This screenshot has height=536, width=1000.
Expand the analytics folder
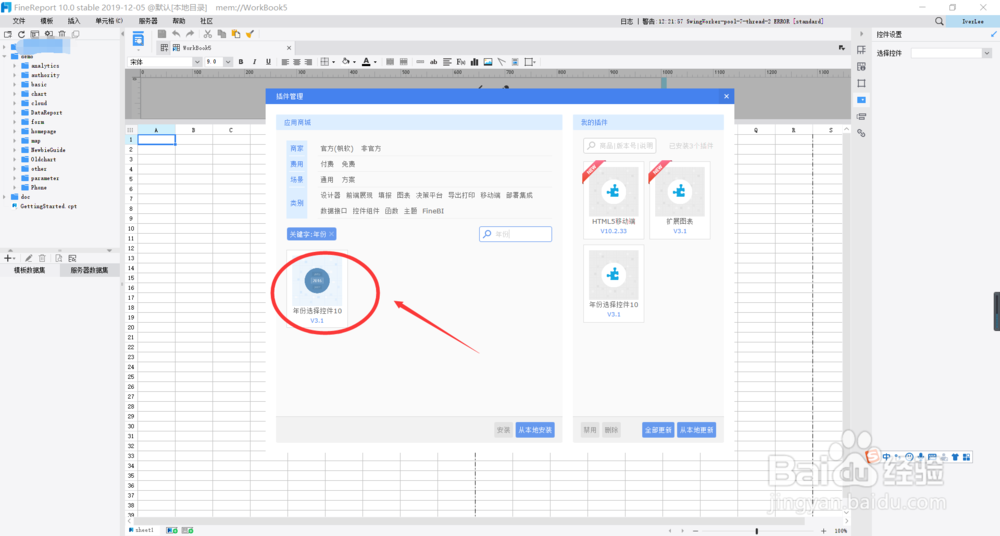pyautogui.click(x=15, y=66)
